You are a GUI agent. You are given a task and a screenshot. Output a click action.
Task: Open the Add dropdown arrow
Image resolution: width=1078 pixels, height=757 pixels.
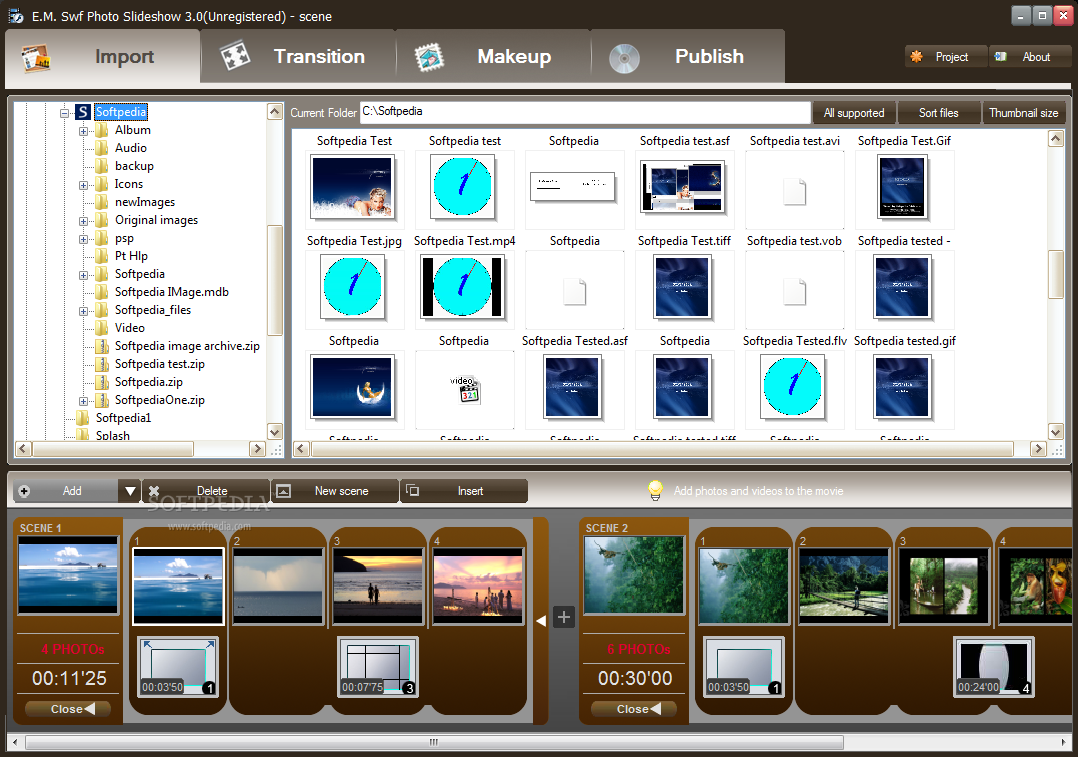130,491
